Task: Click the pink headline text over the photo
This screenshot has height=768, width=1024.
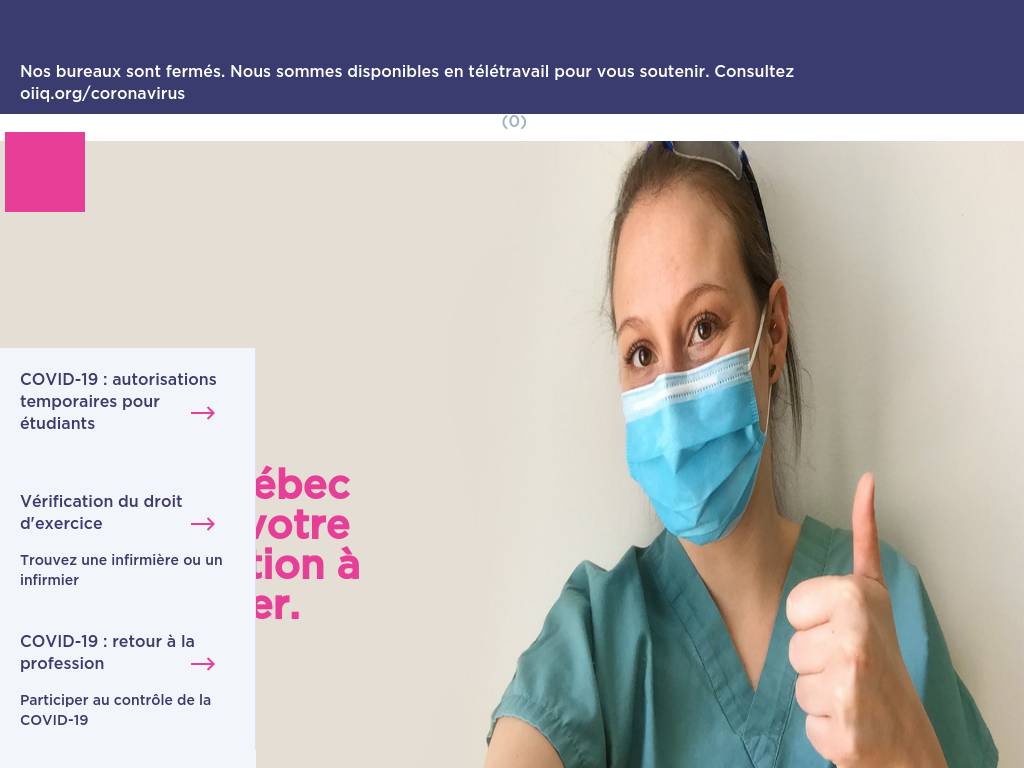Action: pos(307,544)
